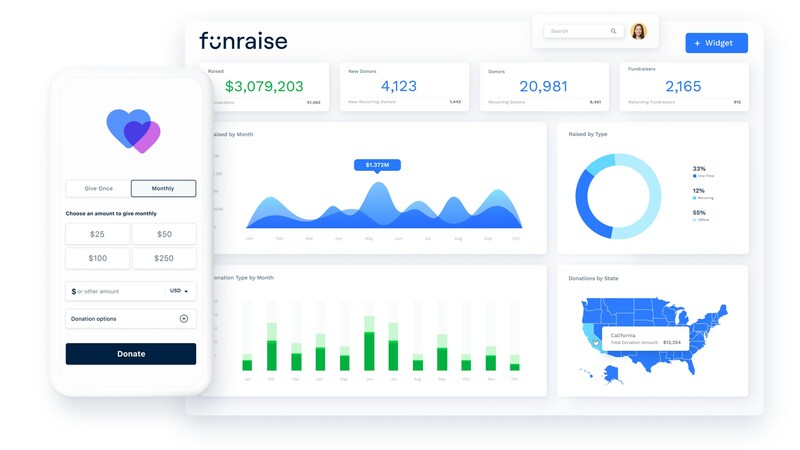Viewport: 800px width, 450px height.
Task: Open the user profile avatar
Action: pyautogui.click(x=638, y=31)
